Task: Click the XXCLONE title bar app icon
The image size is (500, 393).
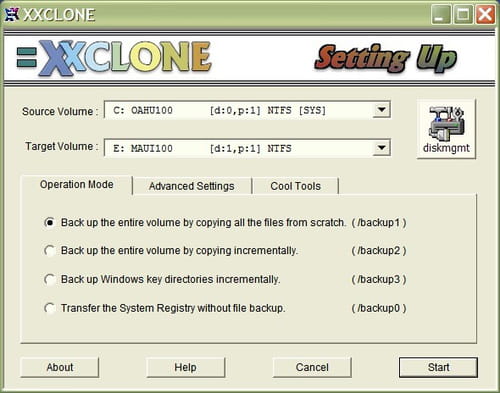Action: (x=12, y=14)
